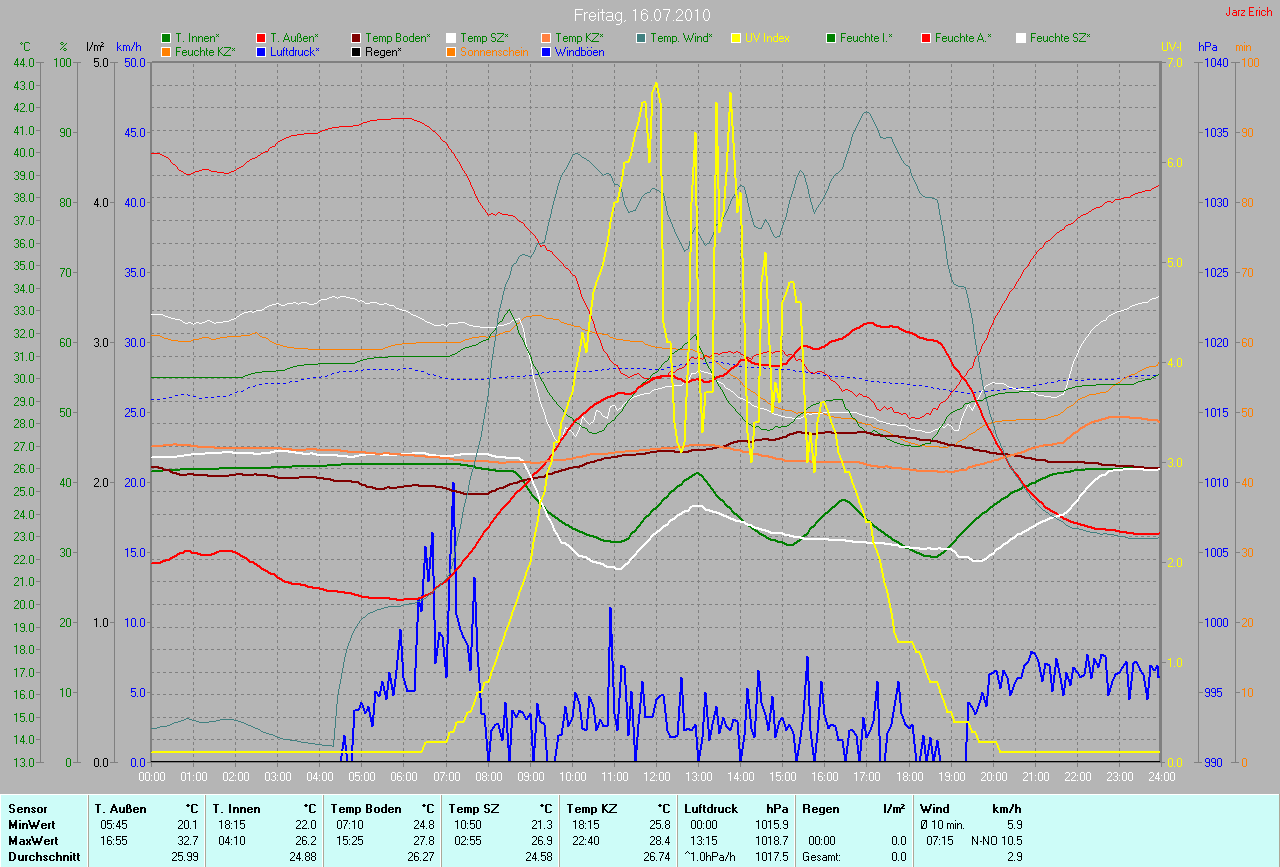Image resolution: width=1280 pixels, height=867 pixels.
Task: Click the white Feuchte SZ legend swatch
Action: (x=1022, y=38)
